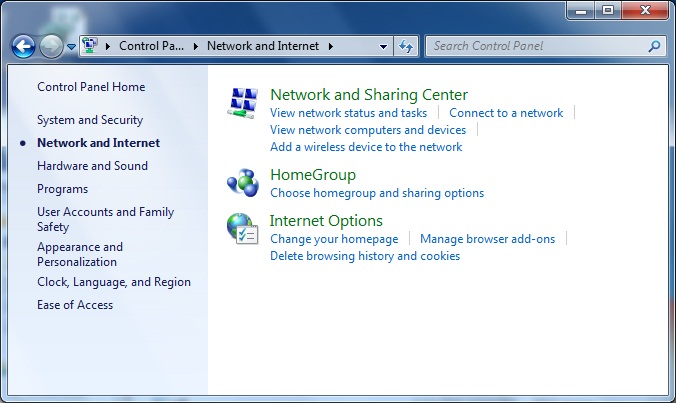Click Control Pa... breadcrumb segment
676x403 pixels.
click(151, 46)
